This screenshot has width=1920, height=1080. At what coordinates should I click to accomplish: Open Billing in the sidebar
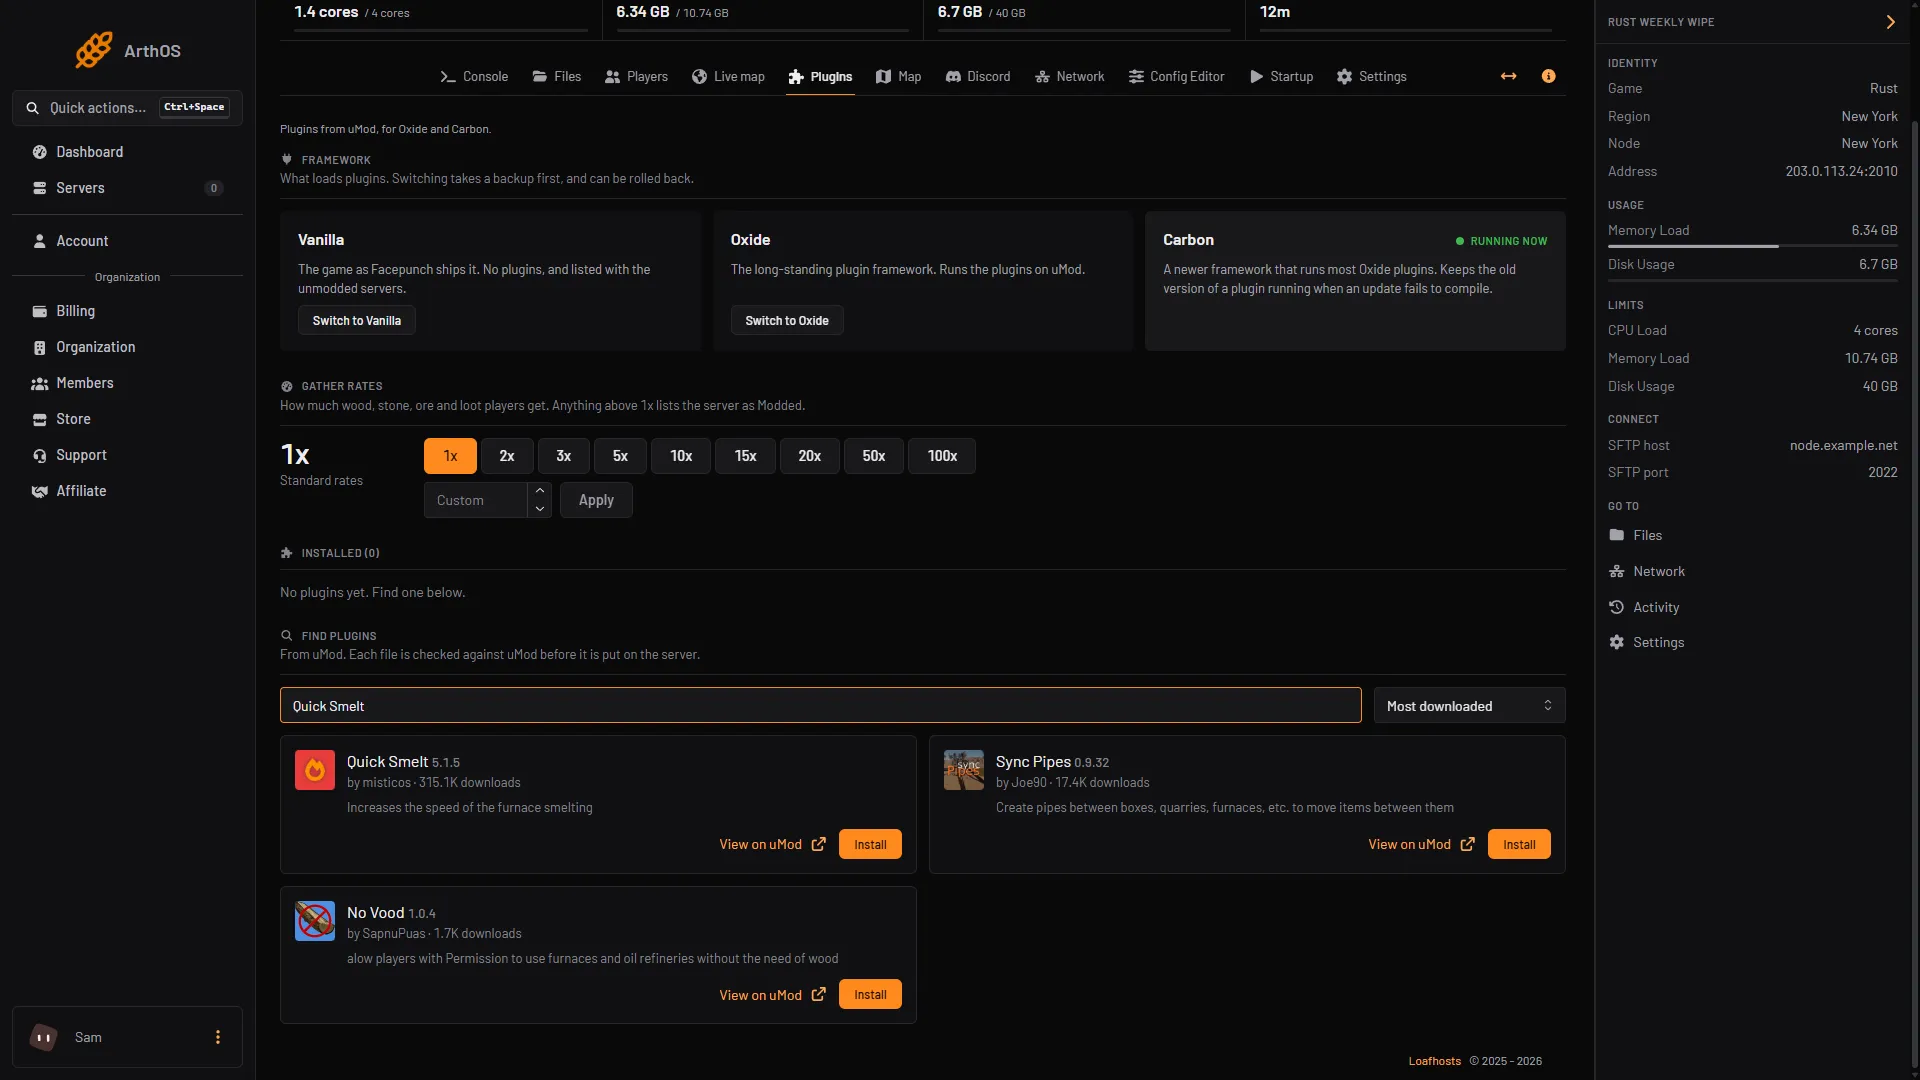127,311
